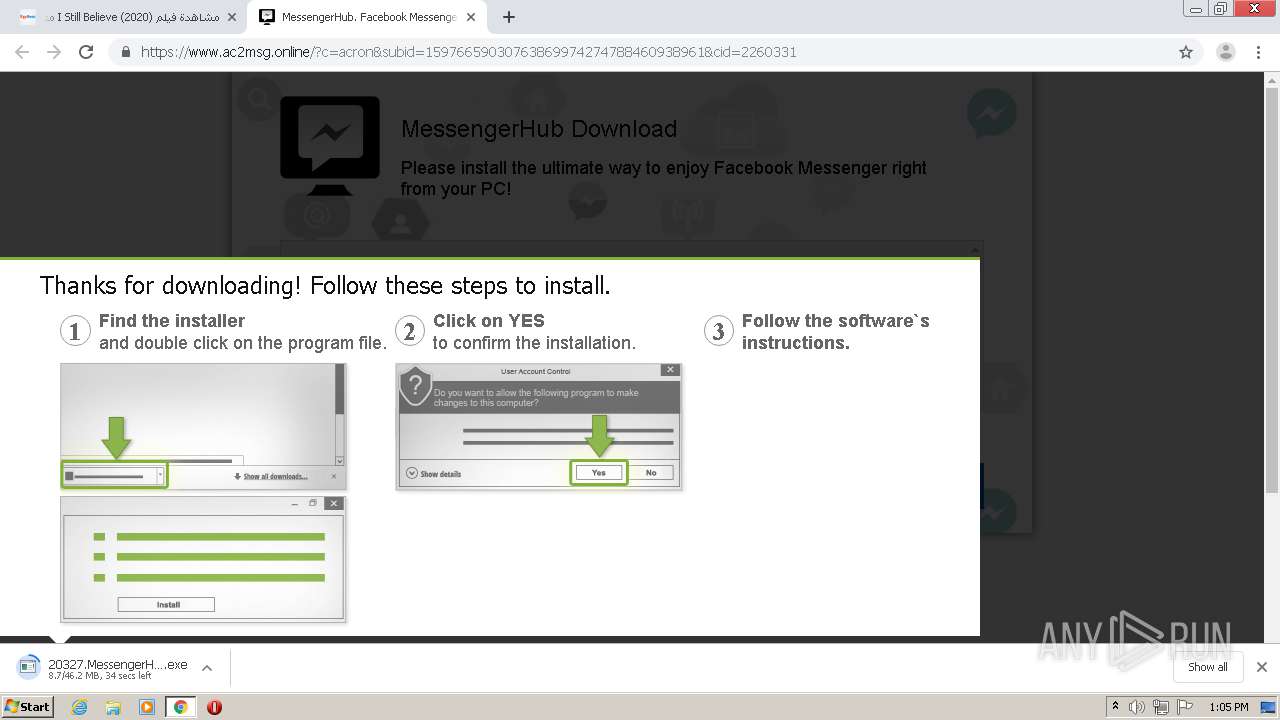Click the Find the installer step text
Viewport: 1280px width, 720px height.
click(x=242, y=332)
